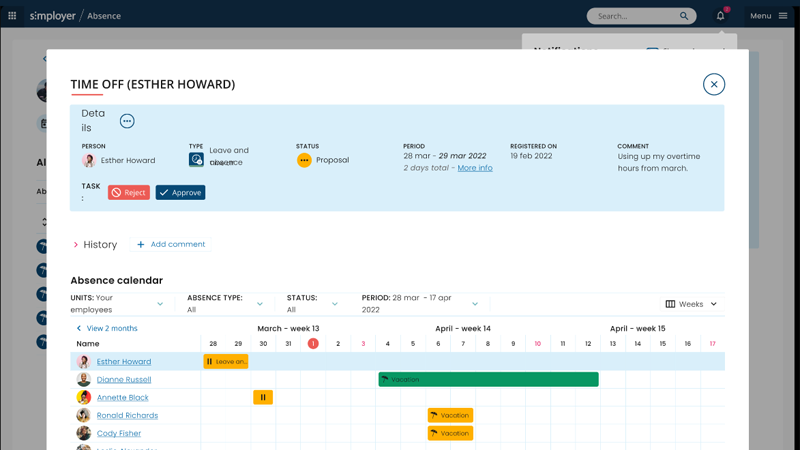
Task: Click Annette Black's paused absence marker
Action: (263, 397)
